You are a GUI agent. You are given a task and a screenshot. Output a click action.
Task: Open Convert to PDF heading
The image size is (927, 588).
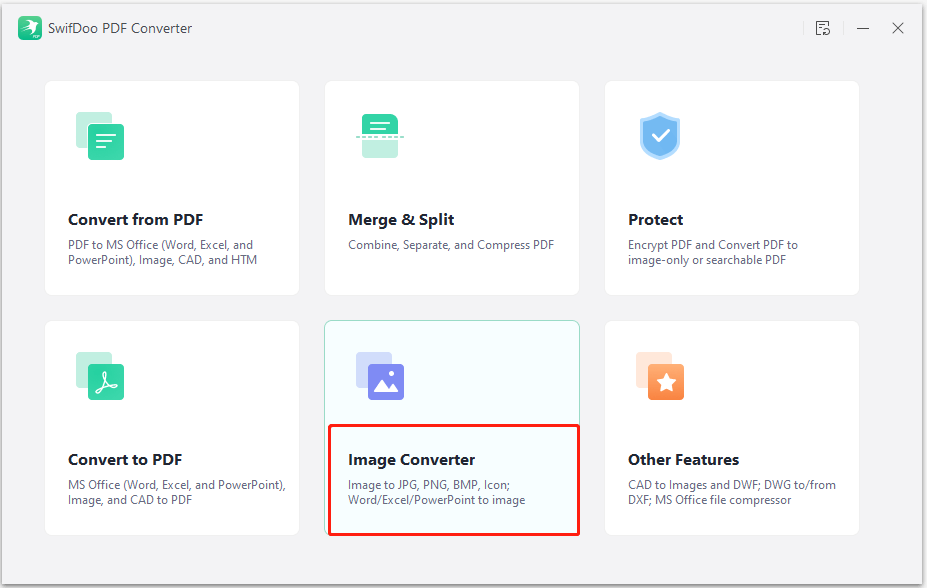click(125, 460)
